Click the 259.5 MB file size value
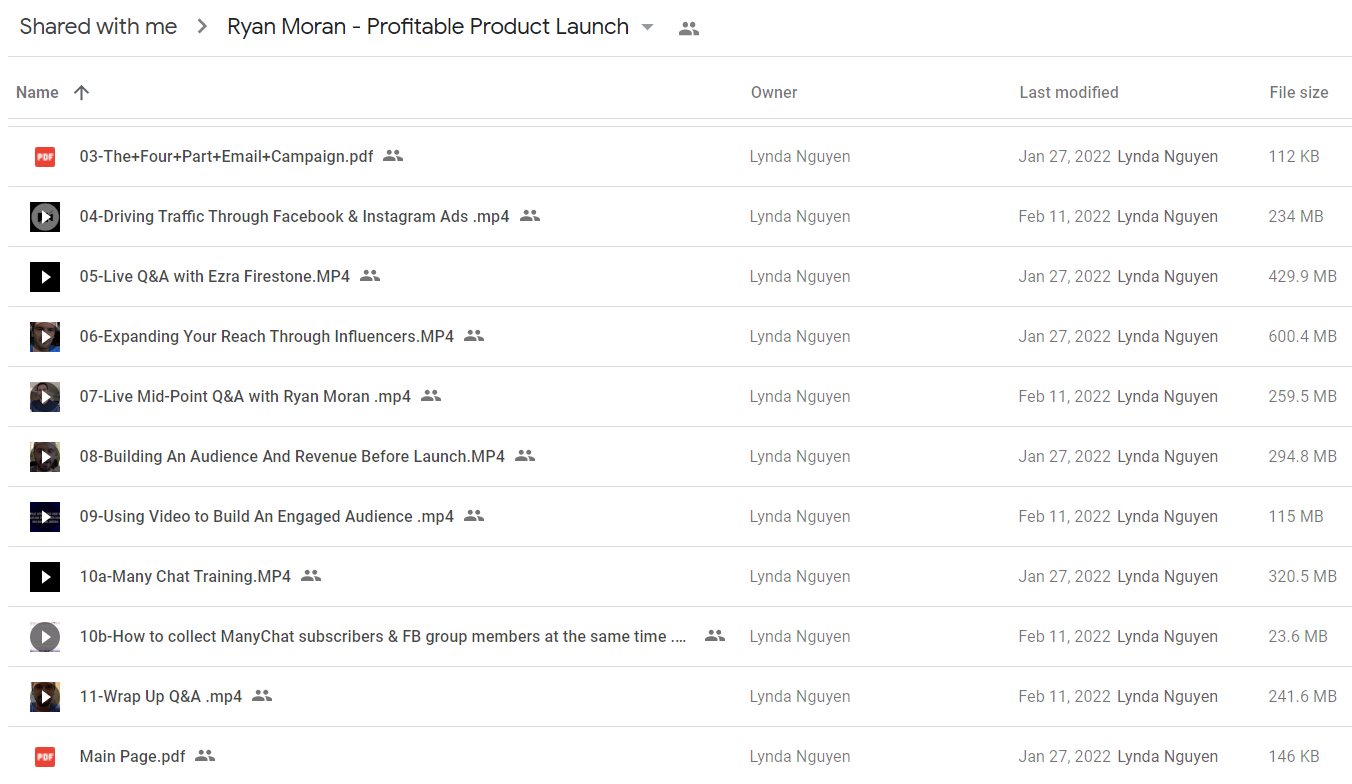This screenshot has height=784, width=1352. pyautogui.click(x=1303, y=396)
